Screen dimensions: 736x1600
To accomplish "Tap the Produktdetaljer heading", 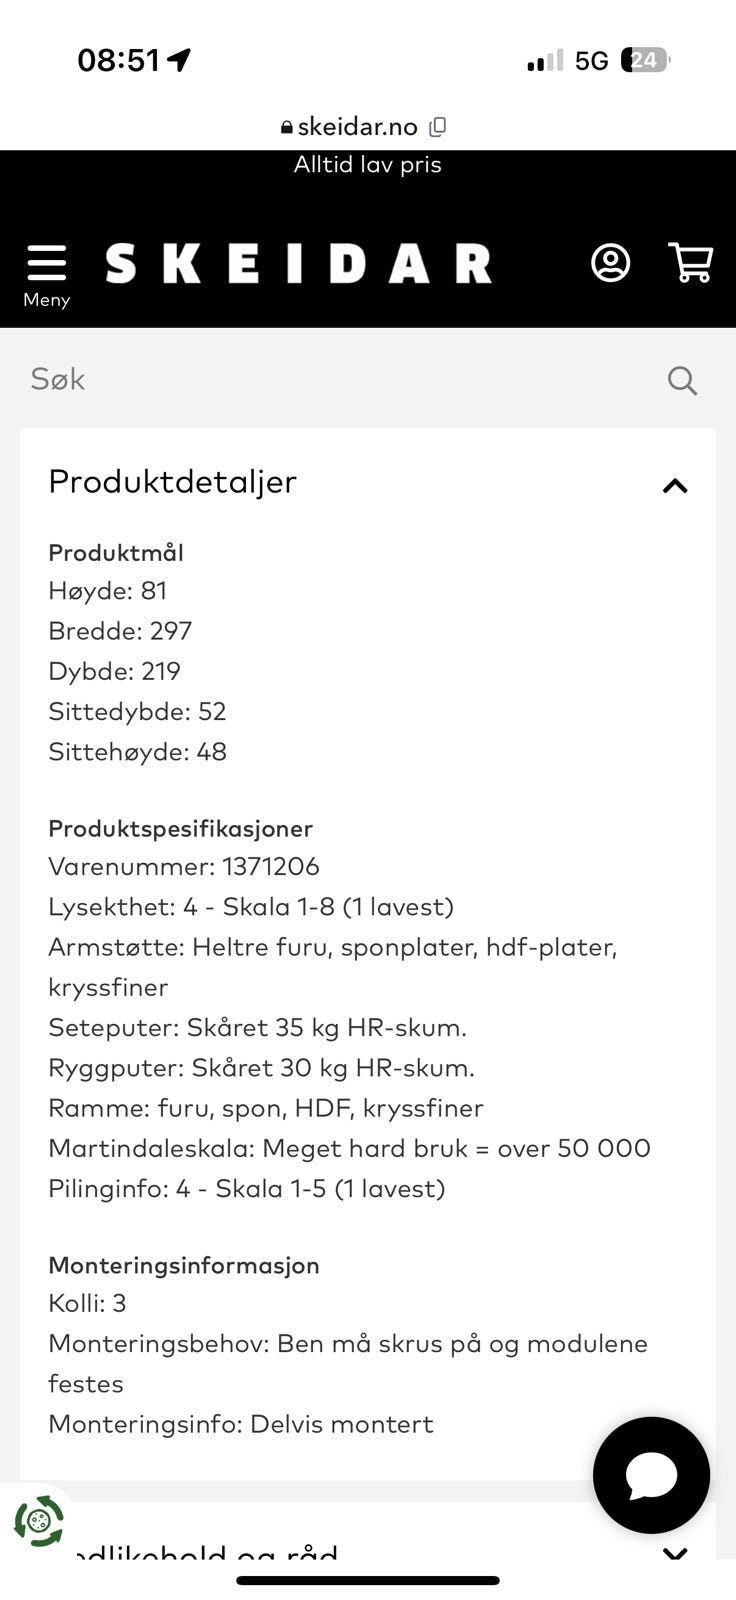I will point(173,482).
